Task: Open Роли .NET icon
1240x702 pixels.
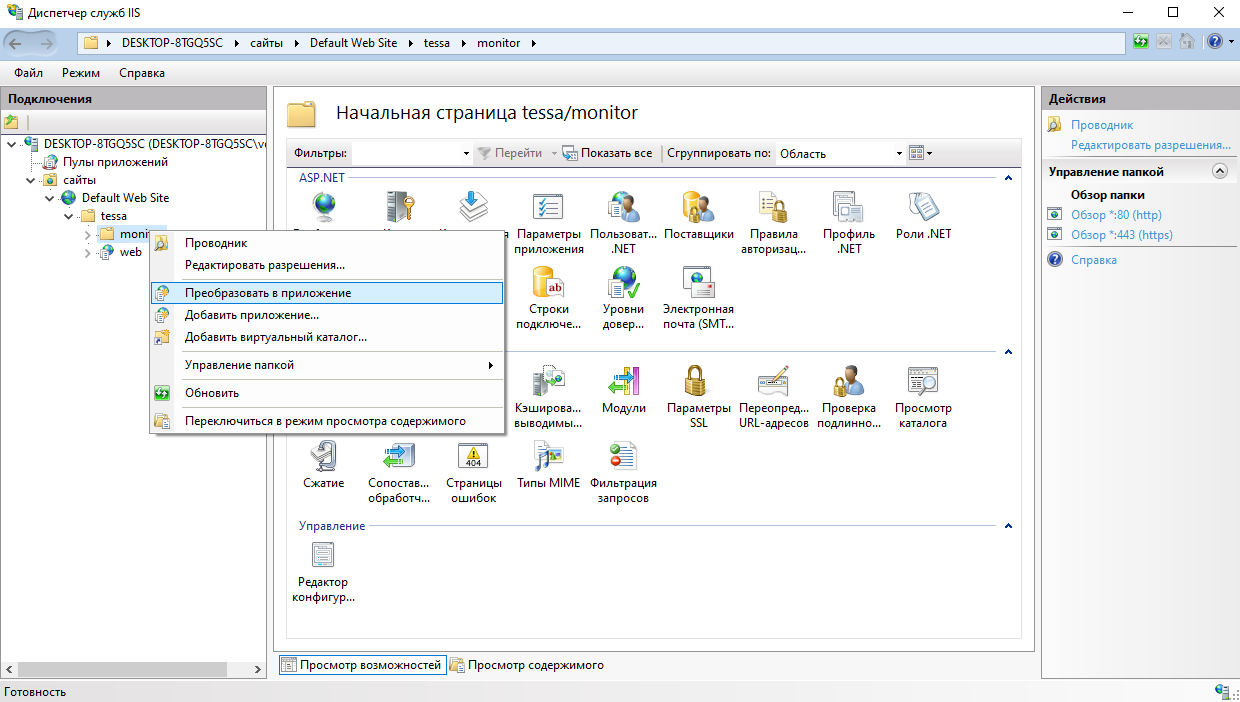Action: click(922, 207)
